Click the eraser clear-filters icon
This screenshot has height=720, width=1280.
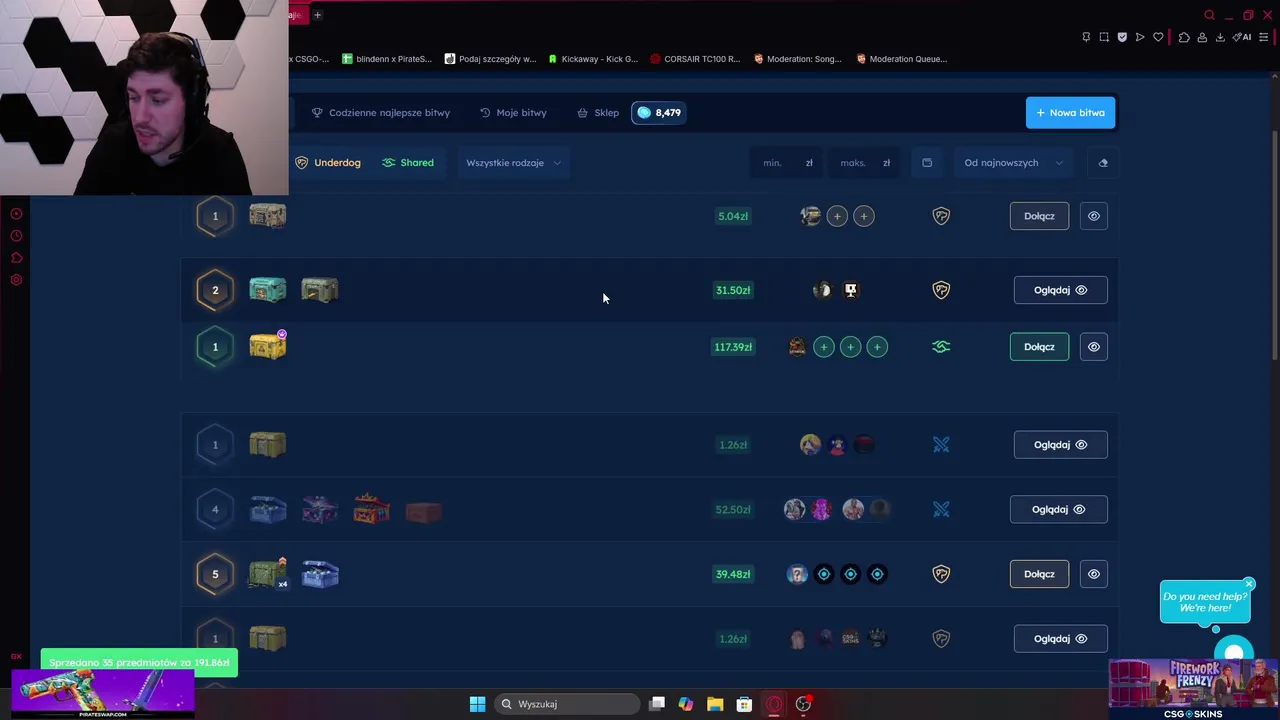(1103, 162)
